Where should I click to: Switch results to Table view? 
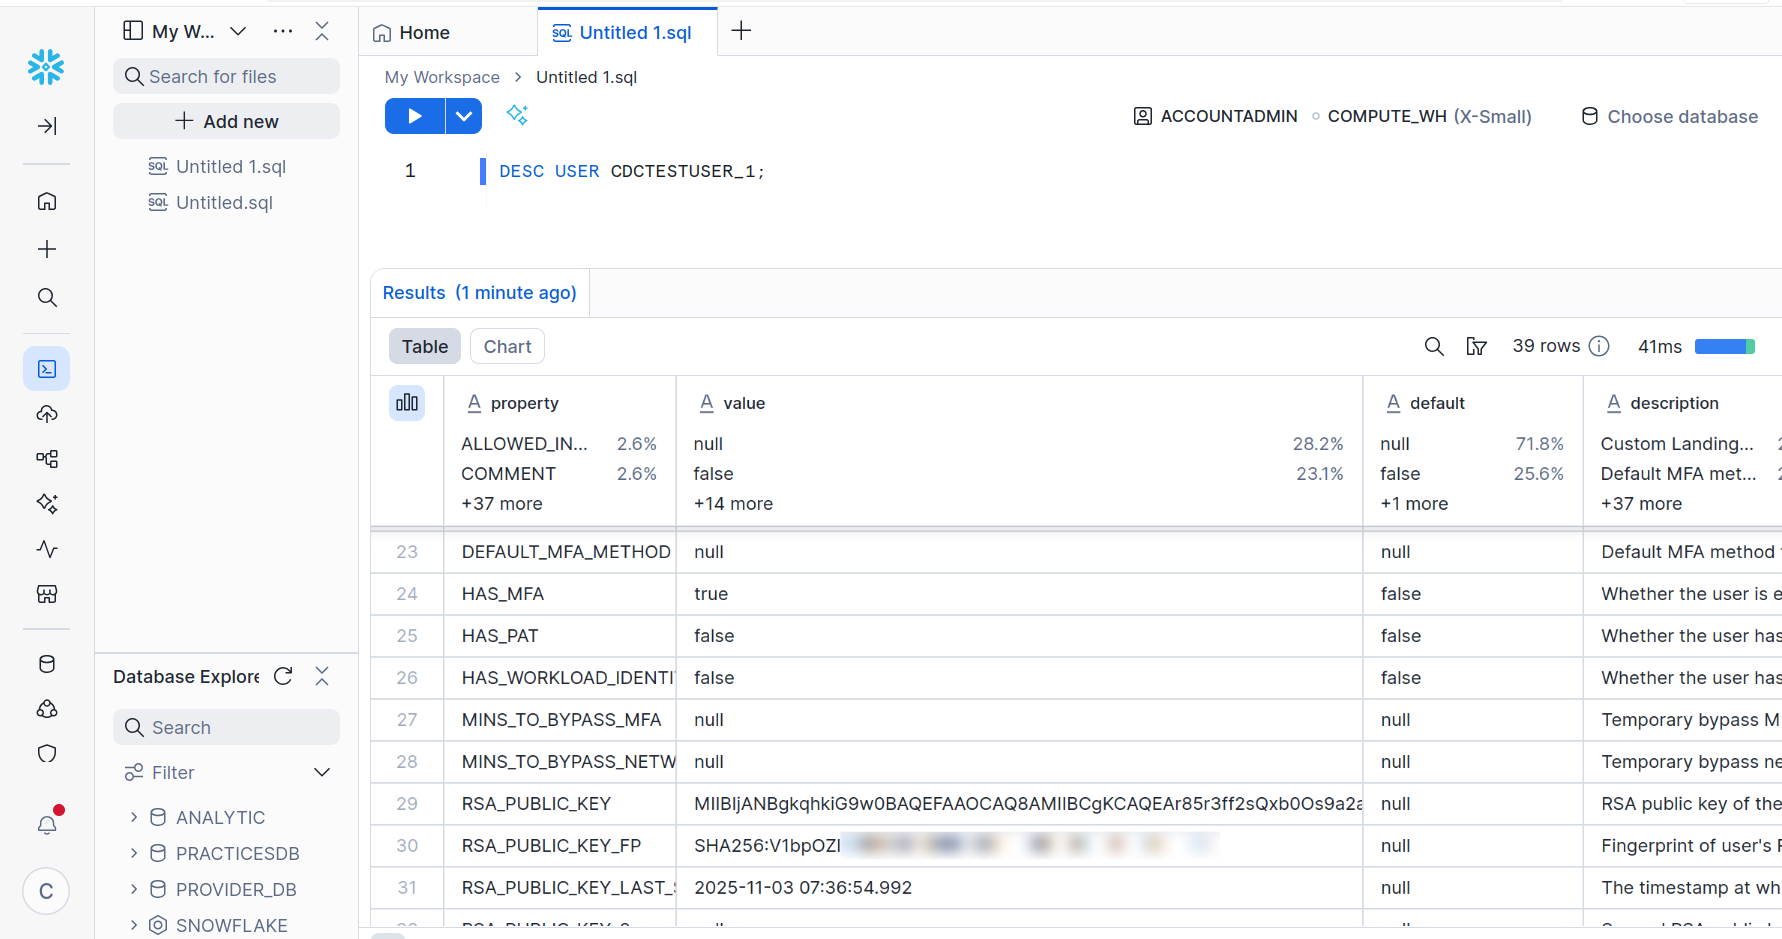[425, 347]
